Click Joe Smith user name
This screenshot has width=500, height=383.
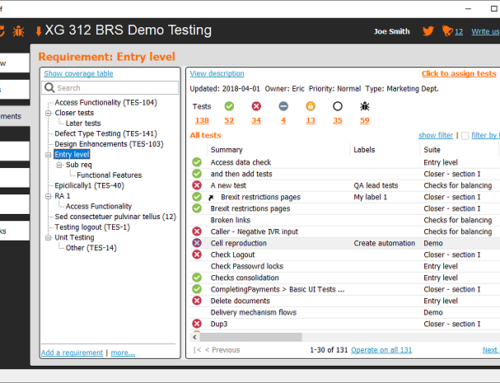[392, 31]
